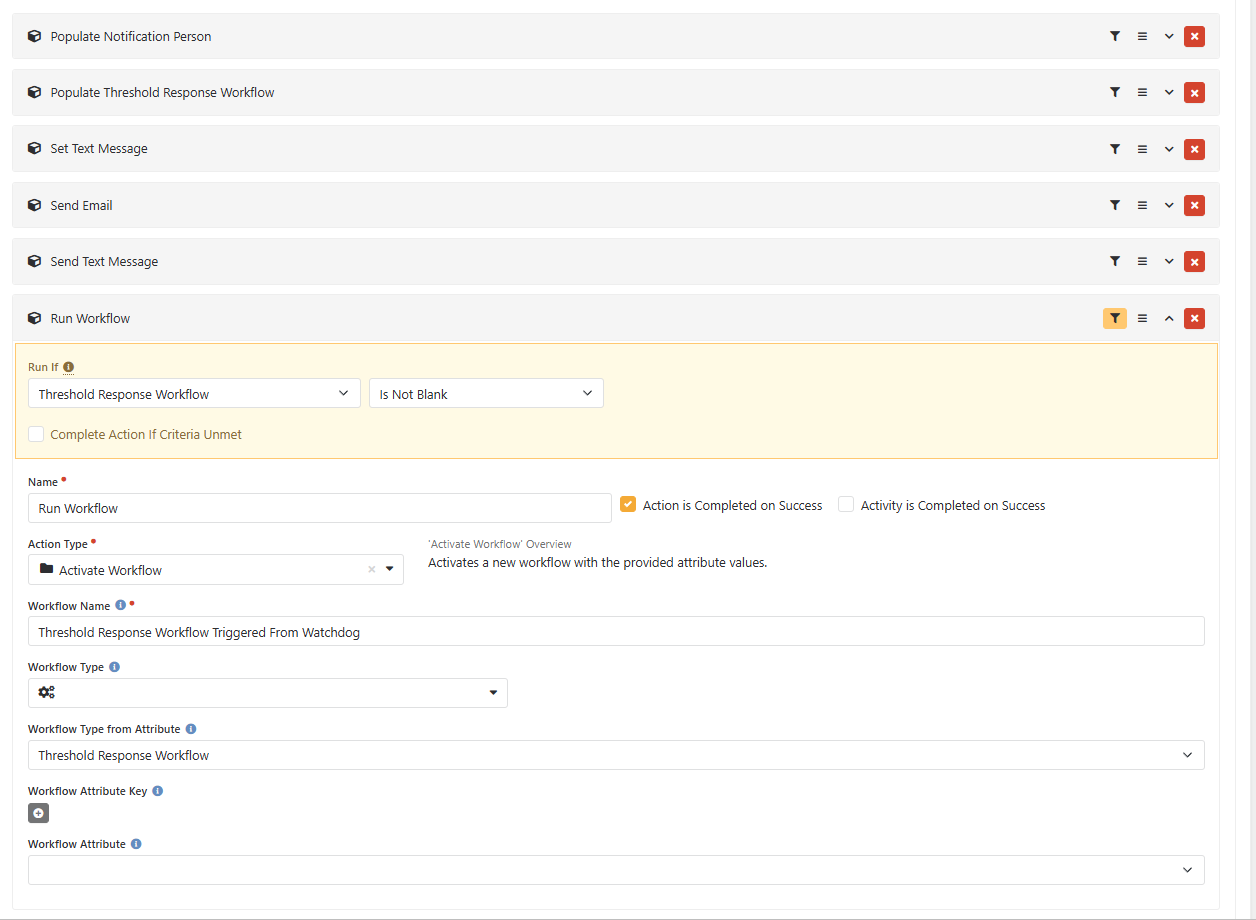This screenshot has width=1256, height=920.
Task: Uncheck Action is Completed on Success
Action: click(x=628, y=505)
